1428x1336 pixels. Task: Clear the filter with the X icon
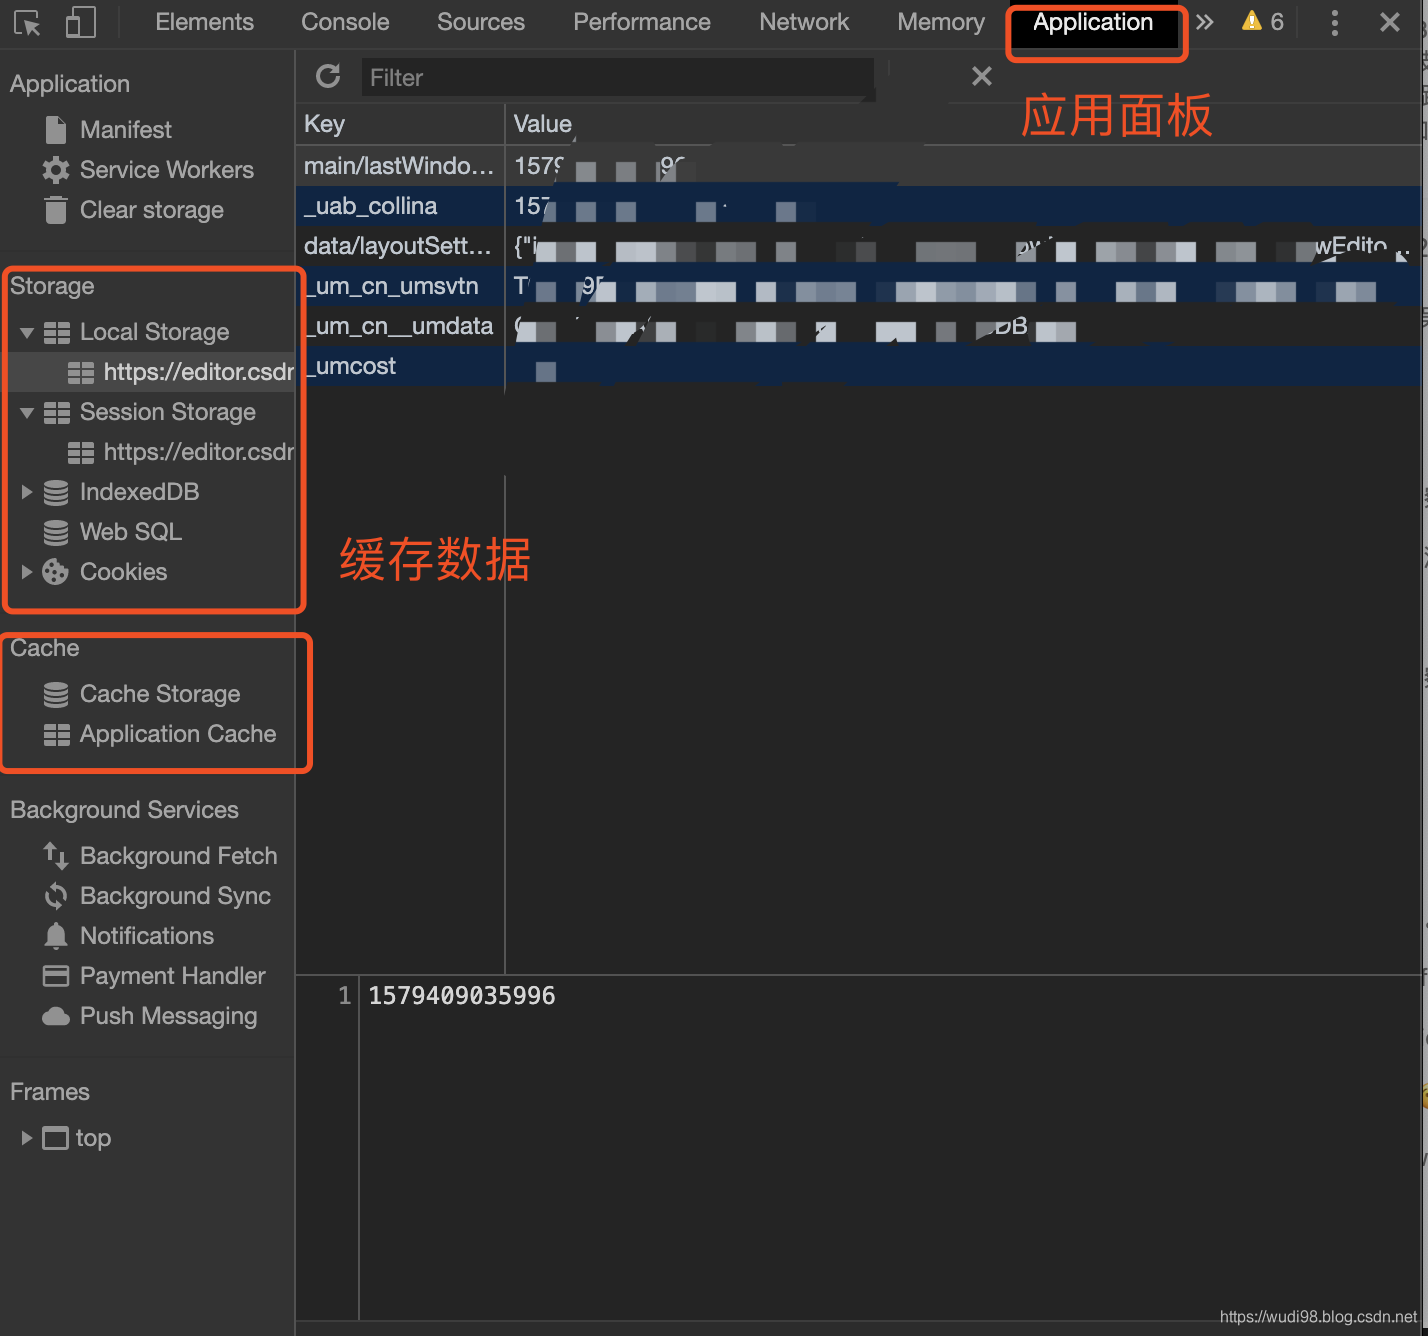tap(982, 76)
